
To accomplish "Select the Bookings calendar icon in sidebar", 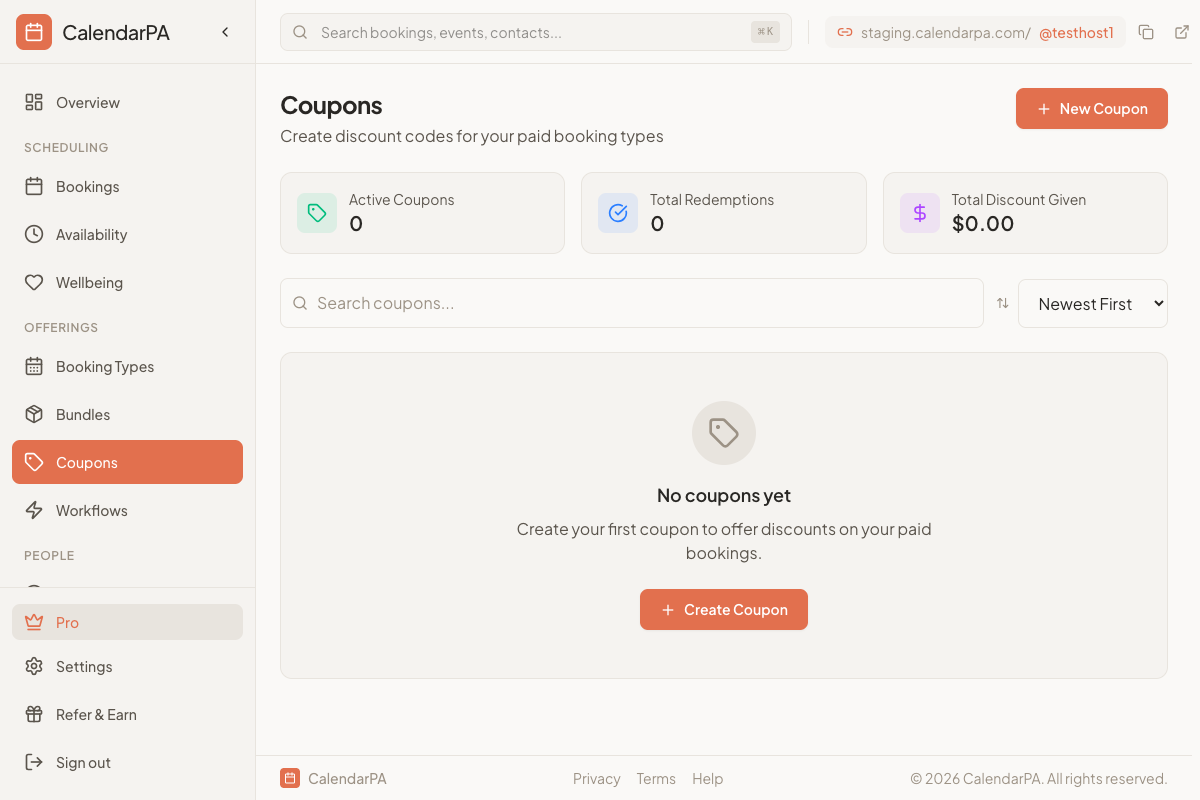I will point(33,186).
